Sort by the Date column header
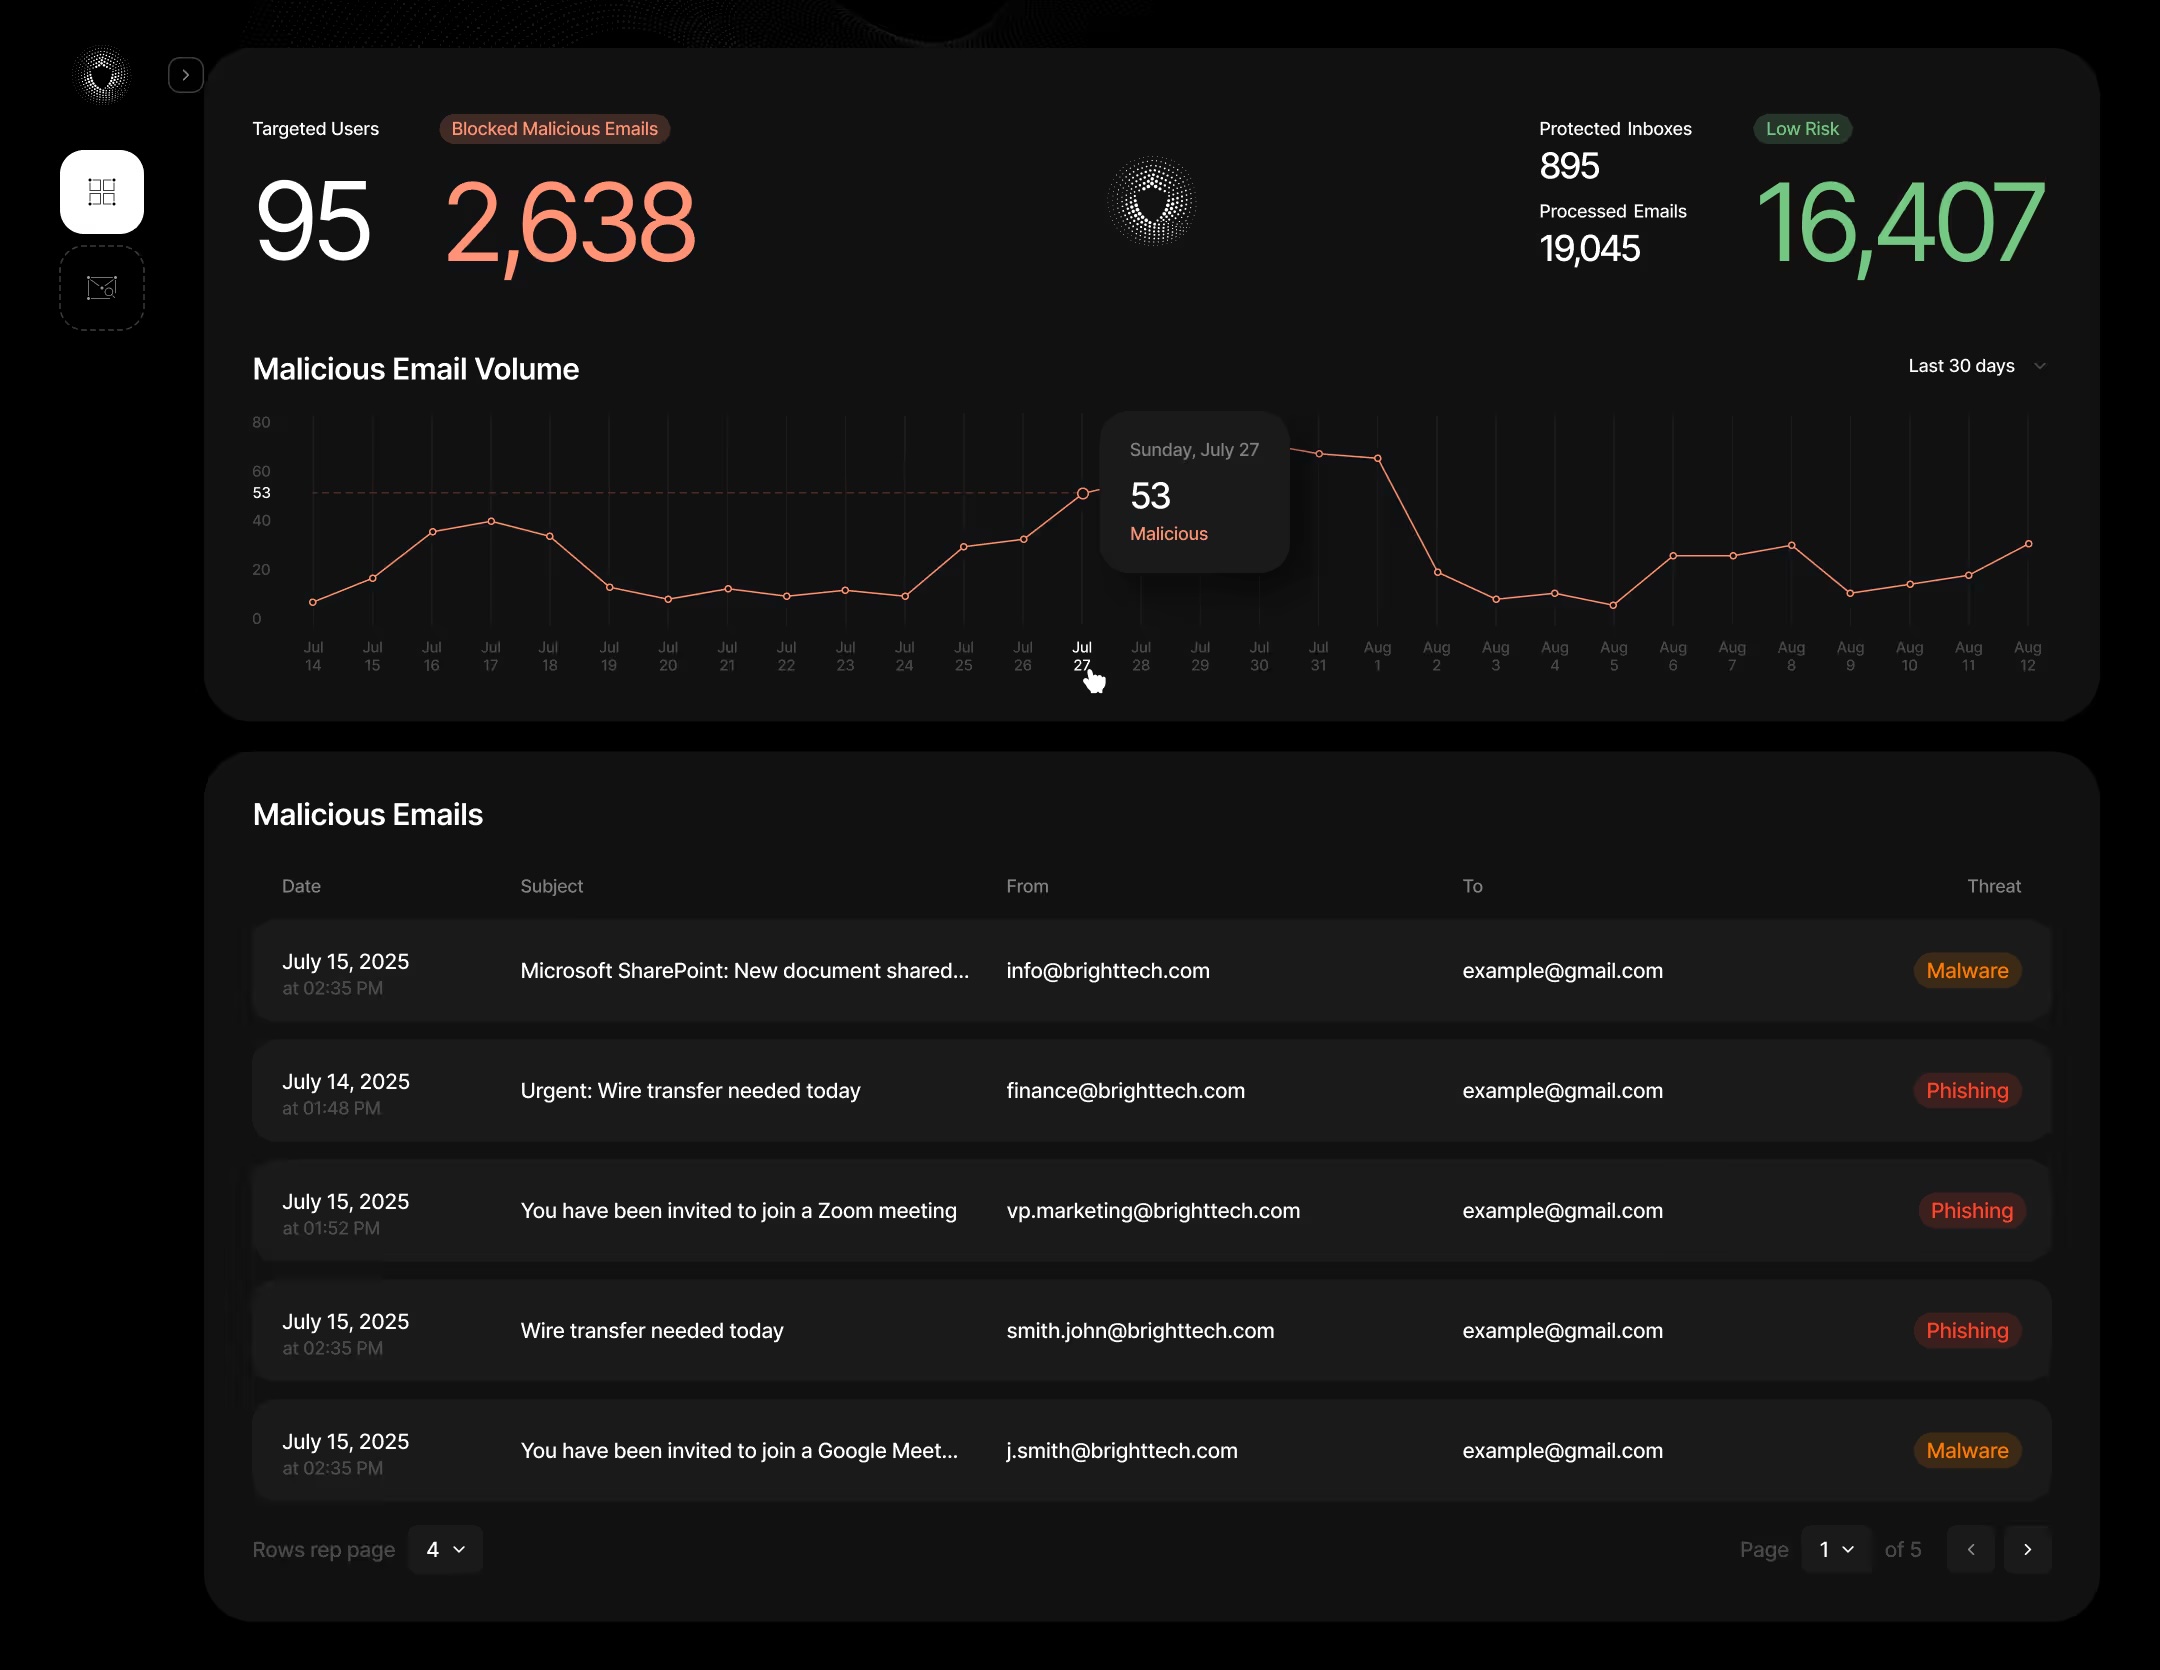Screen dimensions: 2160x1670 301,886
